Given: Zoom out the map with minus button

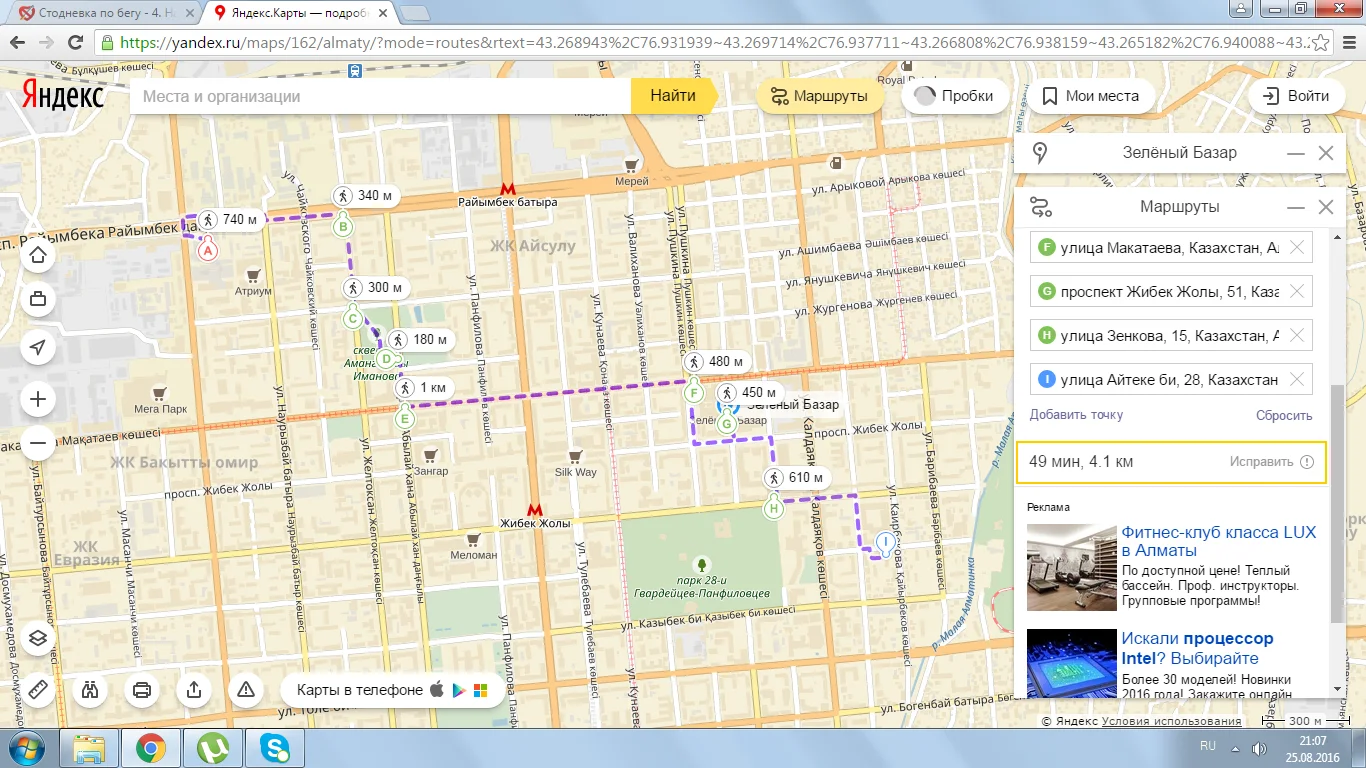Looking at the screenshot, I should [x=38, y=443].
